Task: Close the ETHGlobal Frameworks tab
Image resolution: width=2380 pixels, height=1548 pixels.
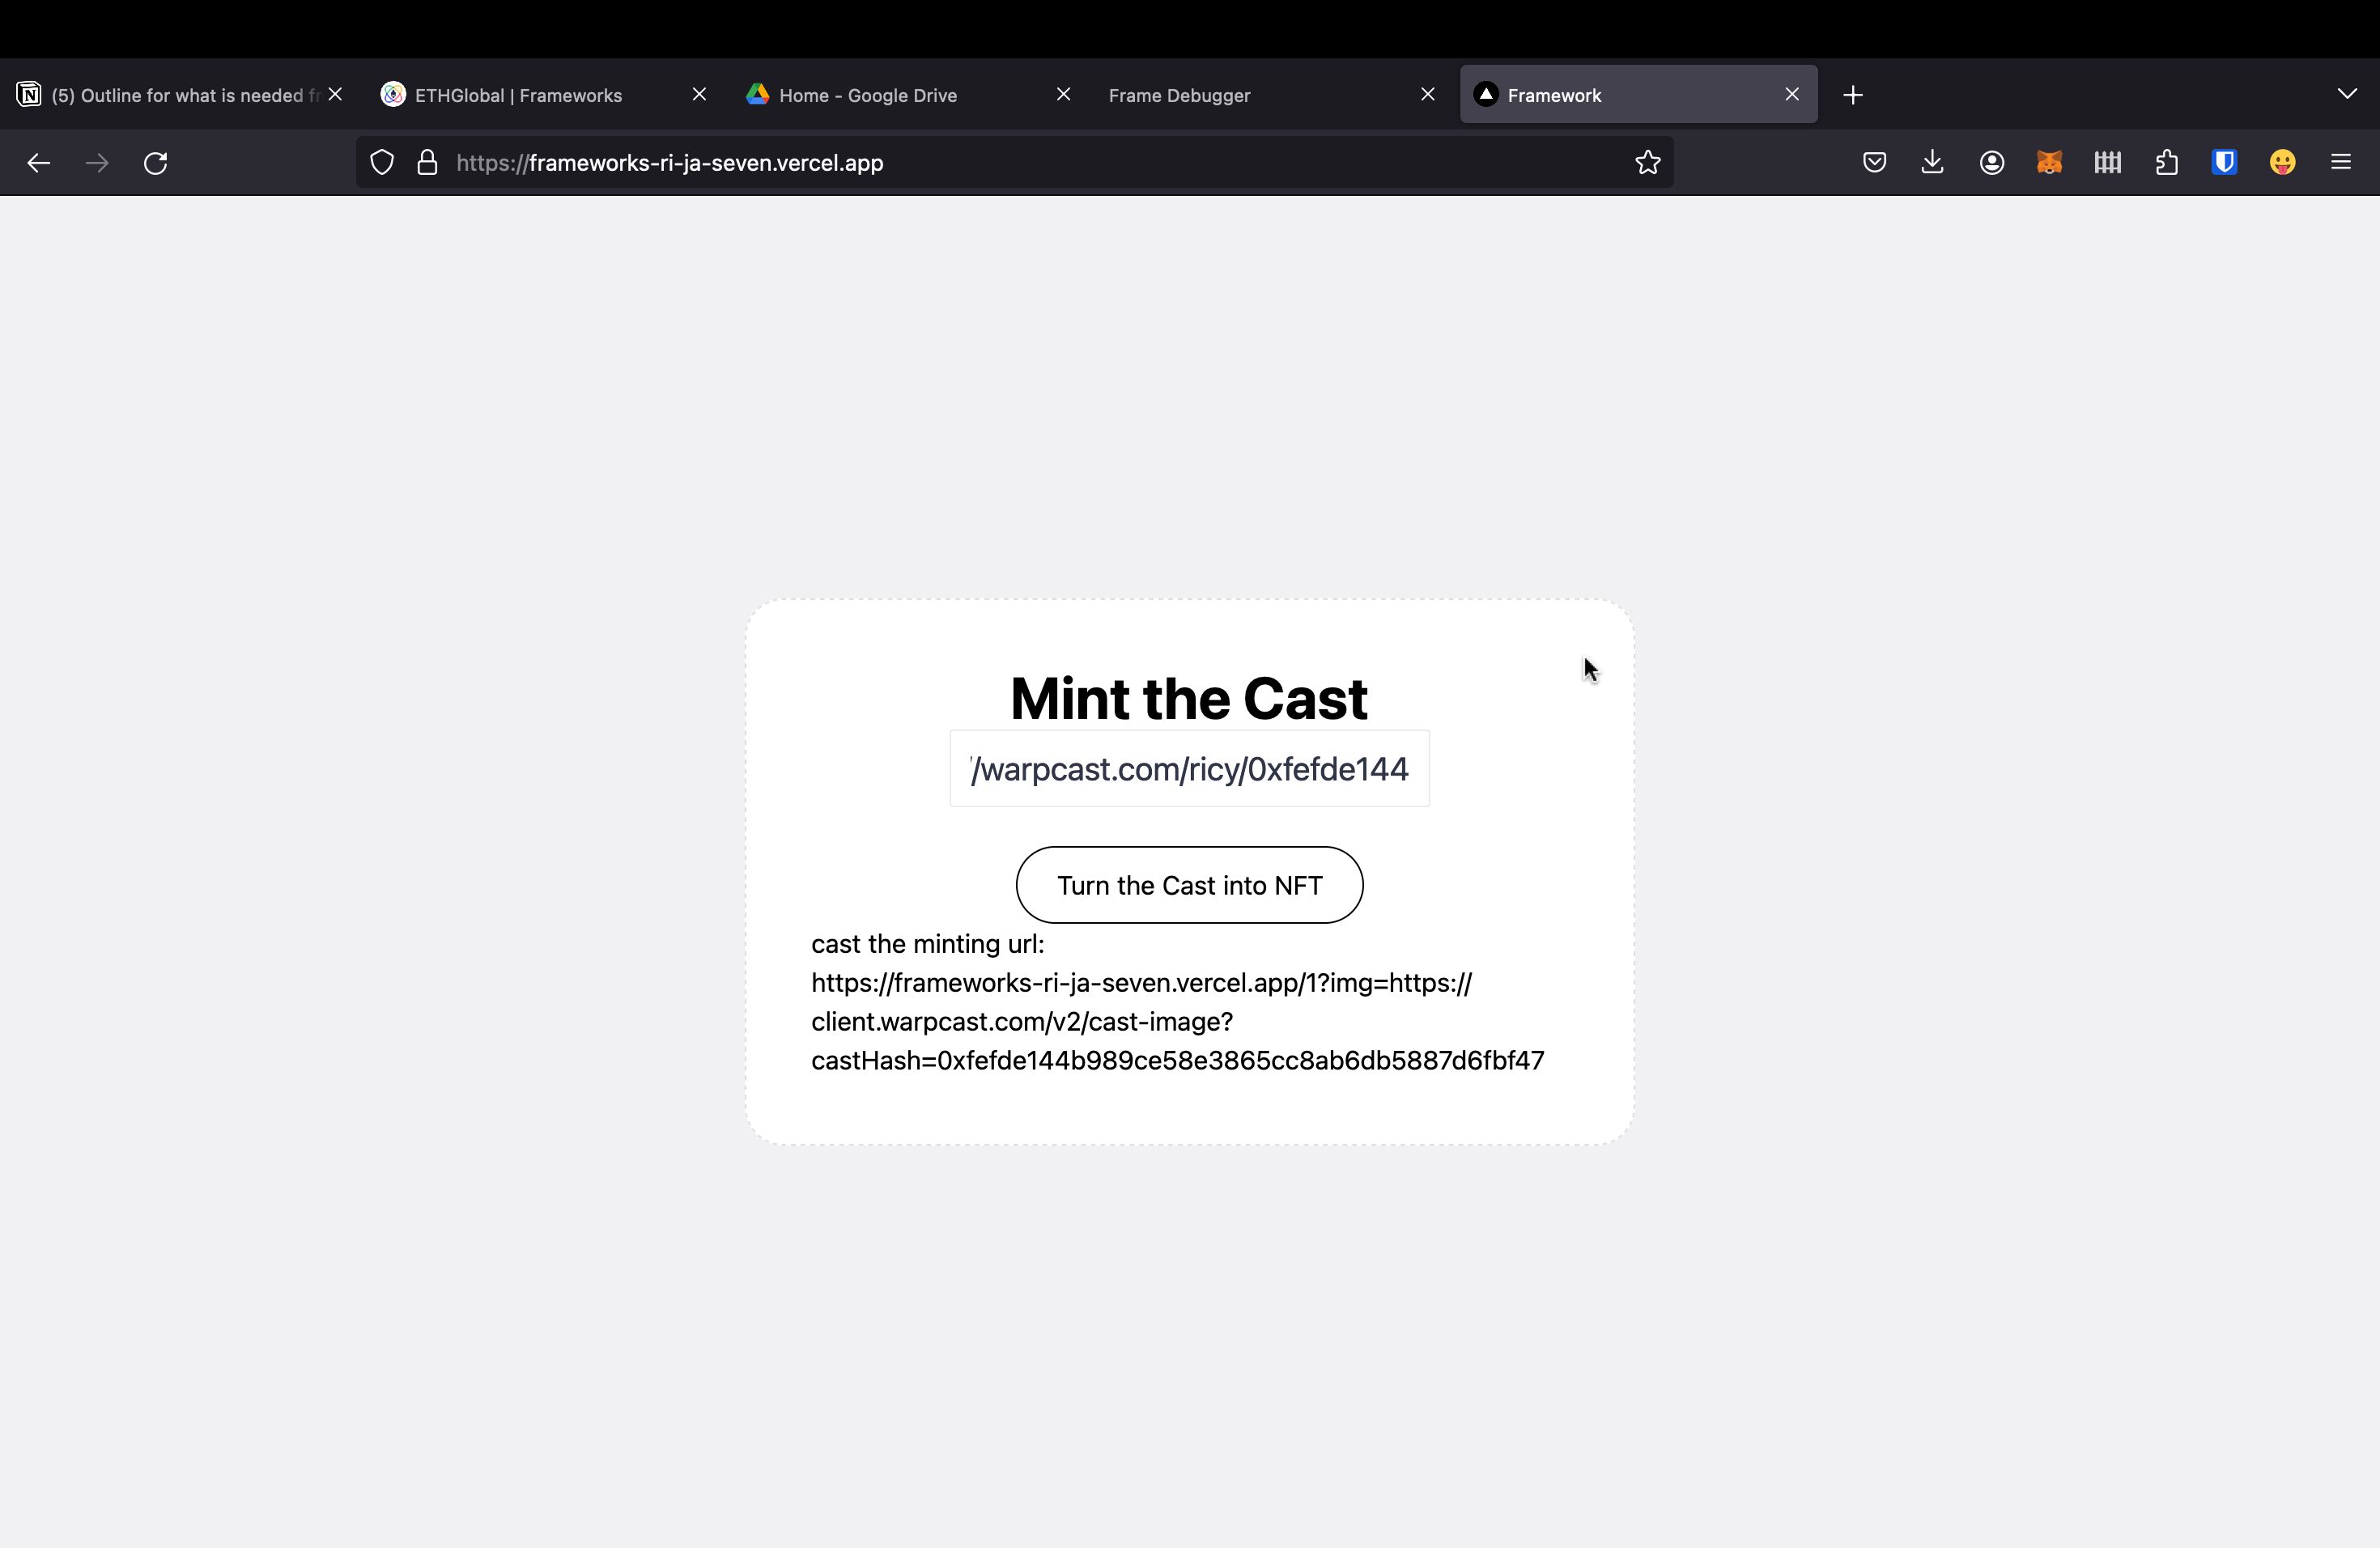Action: pos(700,94)
